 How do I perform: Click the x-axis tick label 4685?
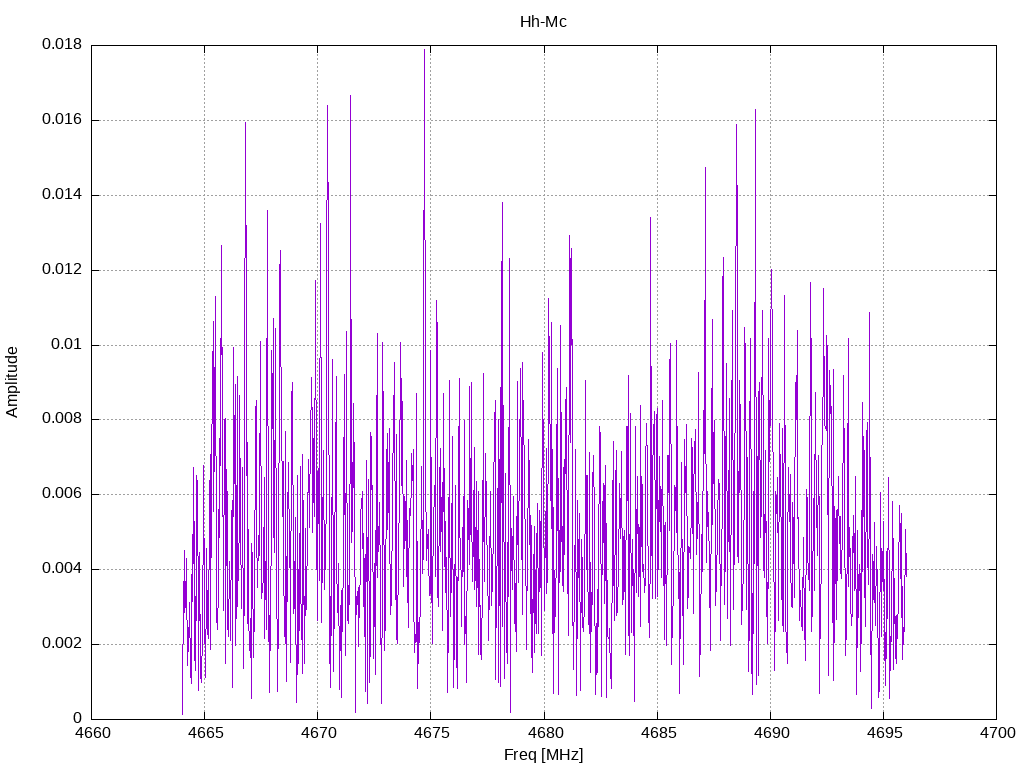pos(658,733)
